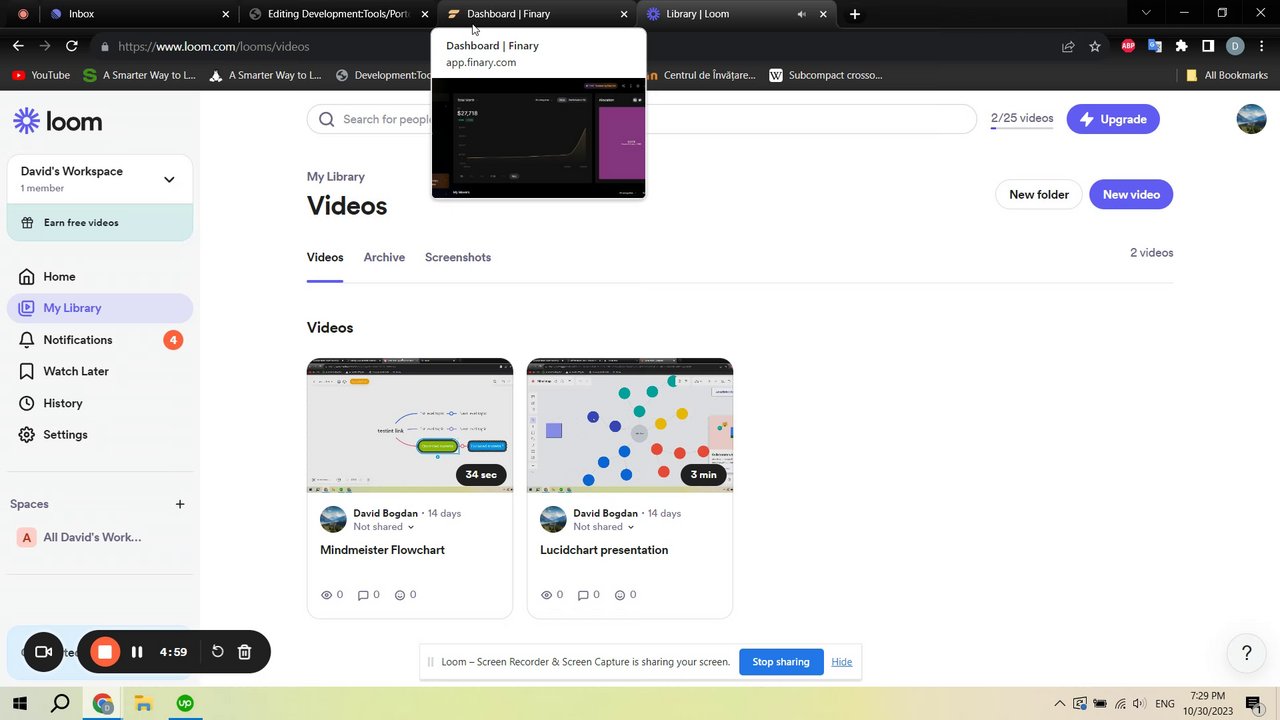
Task: Open the Windows Start menu
Action: tap(19, 703)
